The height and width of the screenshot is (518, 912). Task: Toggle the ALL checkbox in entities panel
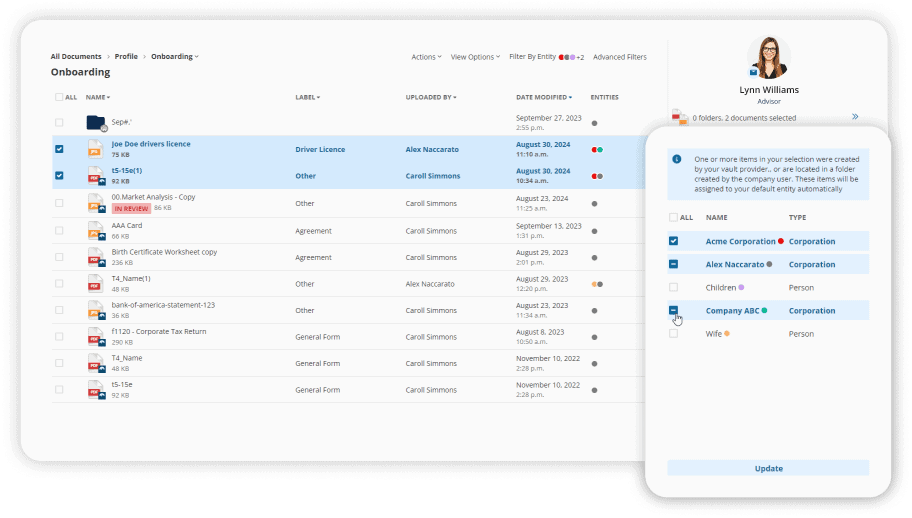pos(674,217)
